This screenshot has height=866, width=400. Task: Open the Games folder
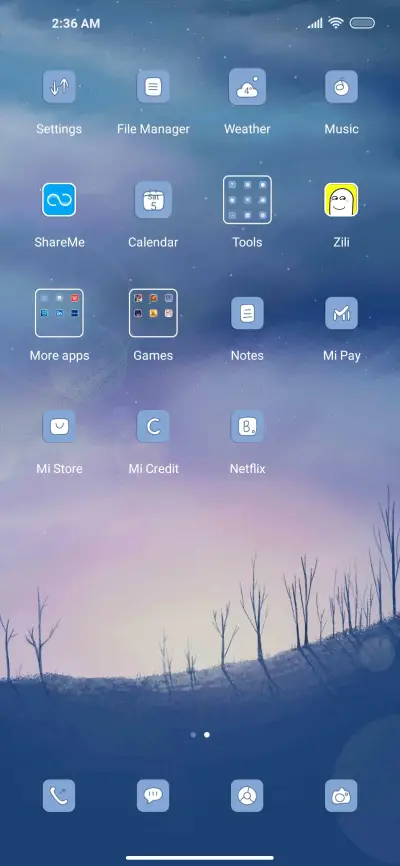[153, 313]
